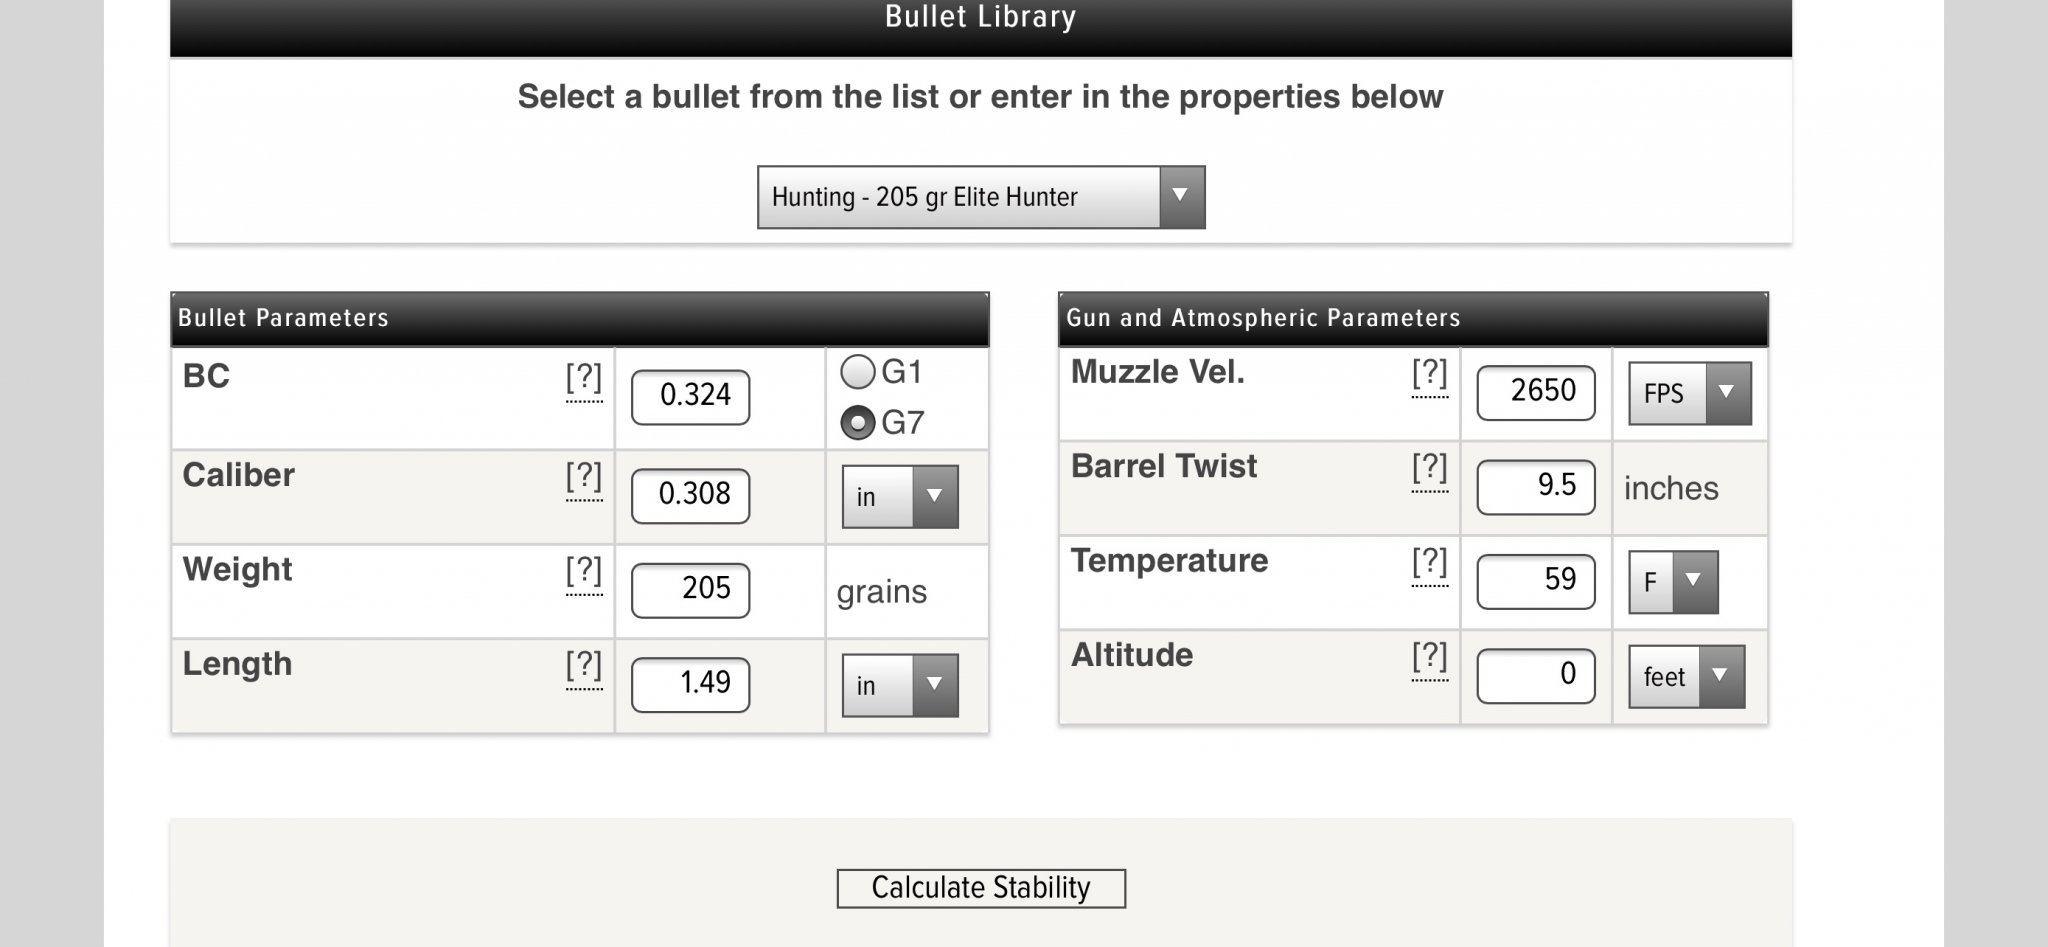Select the G7 drag model radio button
Image resolution: width=2048 pixels, height=947 pixels.
point(858,423)
